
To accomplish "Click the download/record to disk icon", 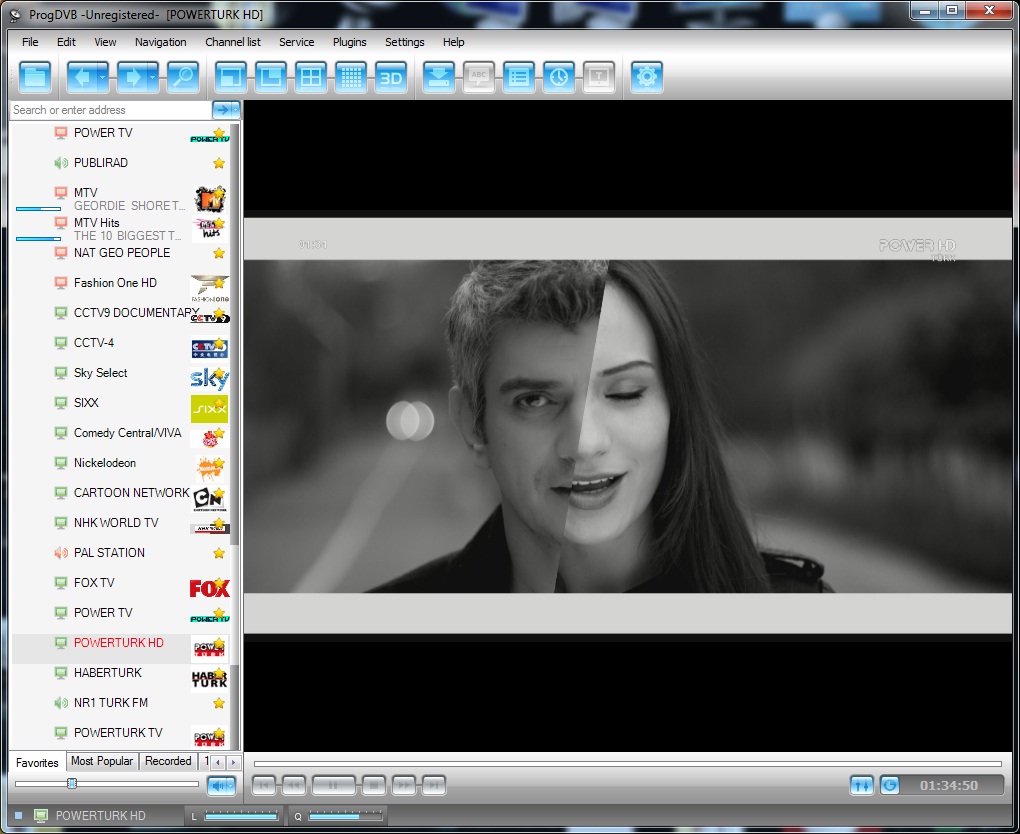I will click(x=439, y=77).
